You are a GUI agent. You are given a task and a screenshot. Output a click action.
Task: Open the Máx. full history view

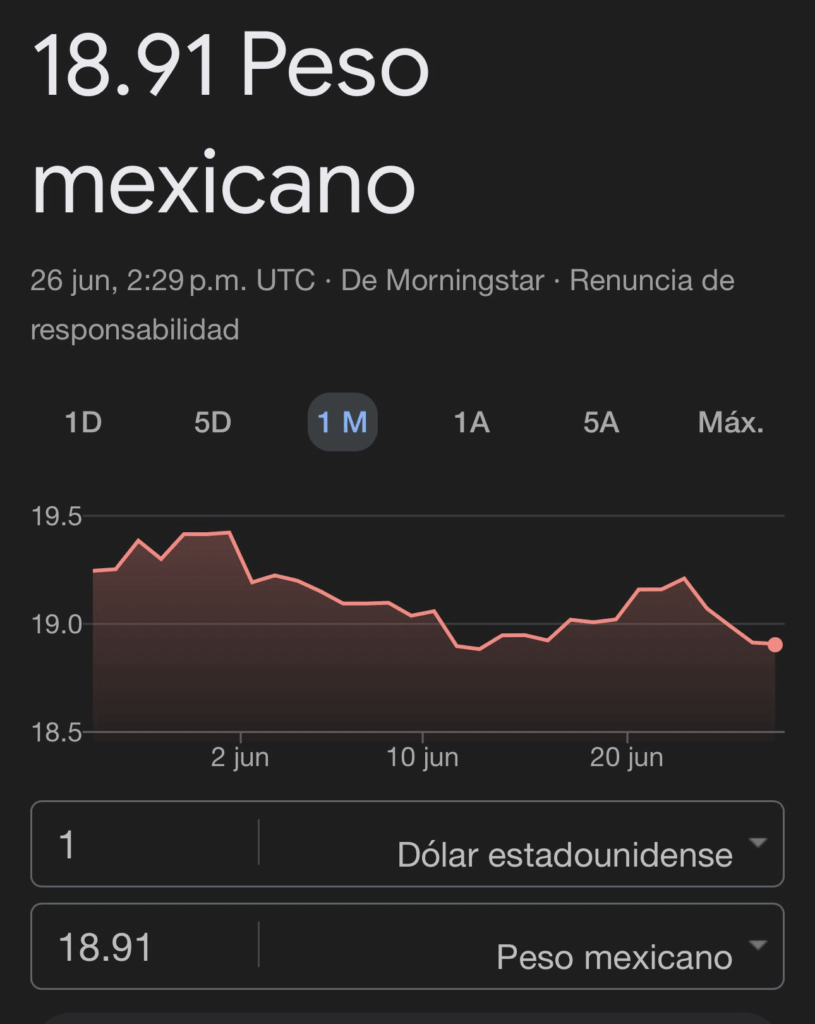click(x=730, y=423)
